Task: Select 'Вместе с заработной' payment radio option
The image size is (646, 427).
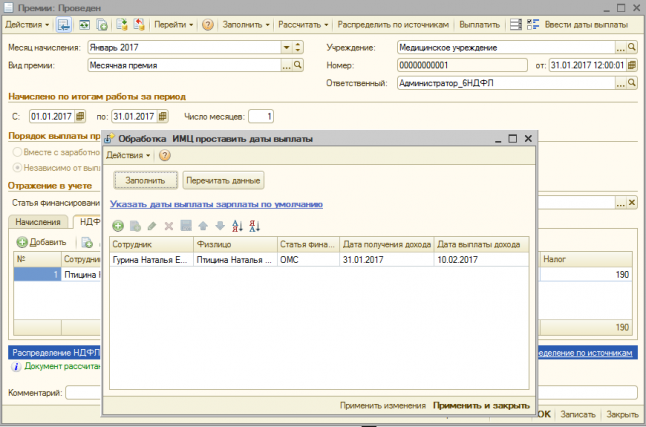Action: point(16,151)
